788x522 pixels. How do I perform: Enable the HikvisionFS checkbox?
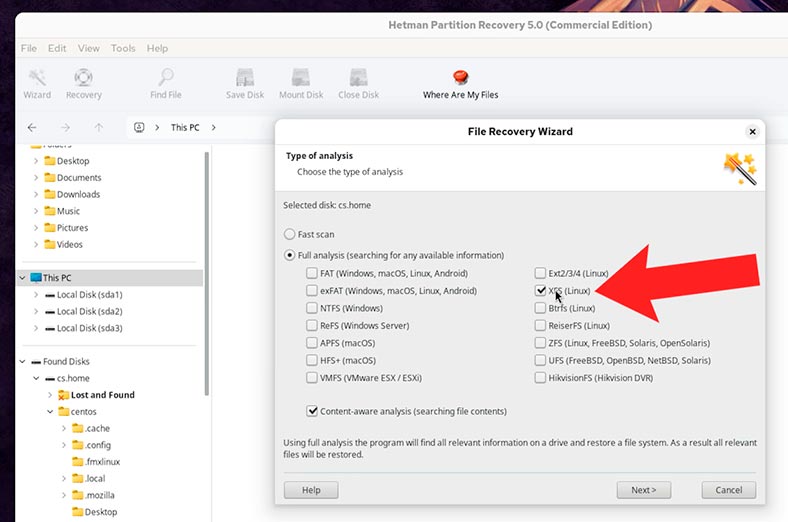[x=540, y=378]
